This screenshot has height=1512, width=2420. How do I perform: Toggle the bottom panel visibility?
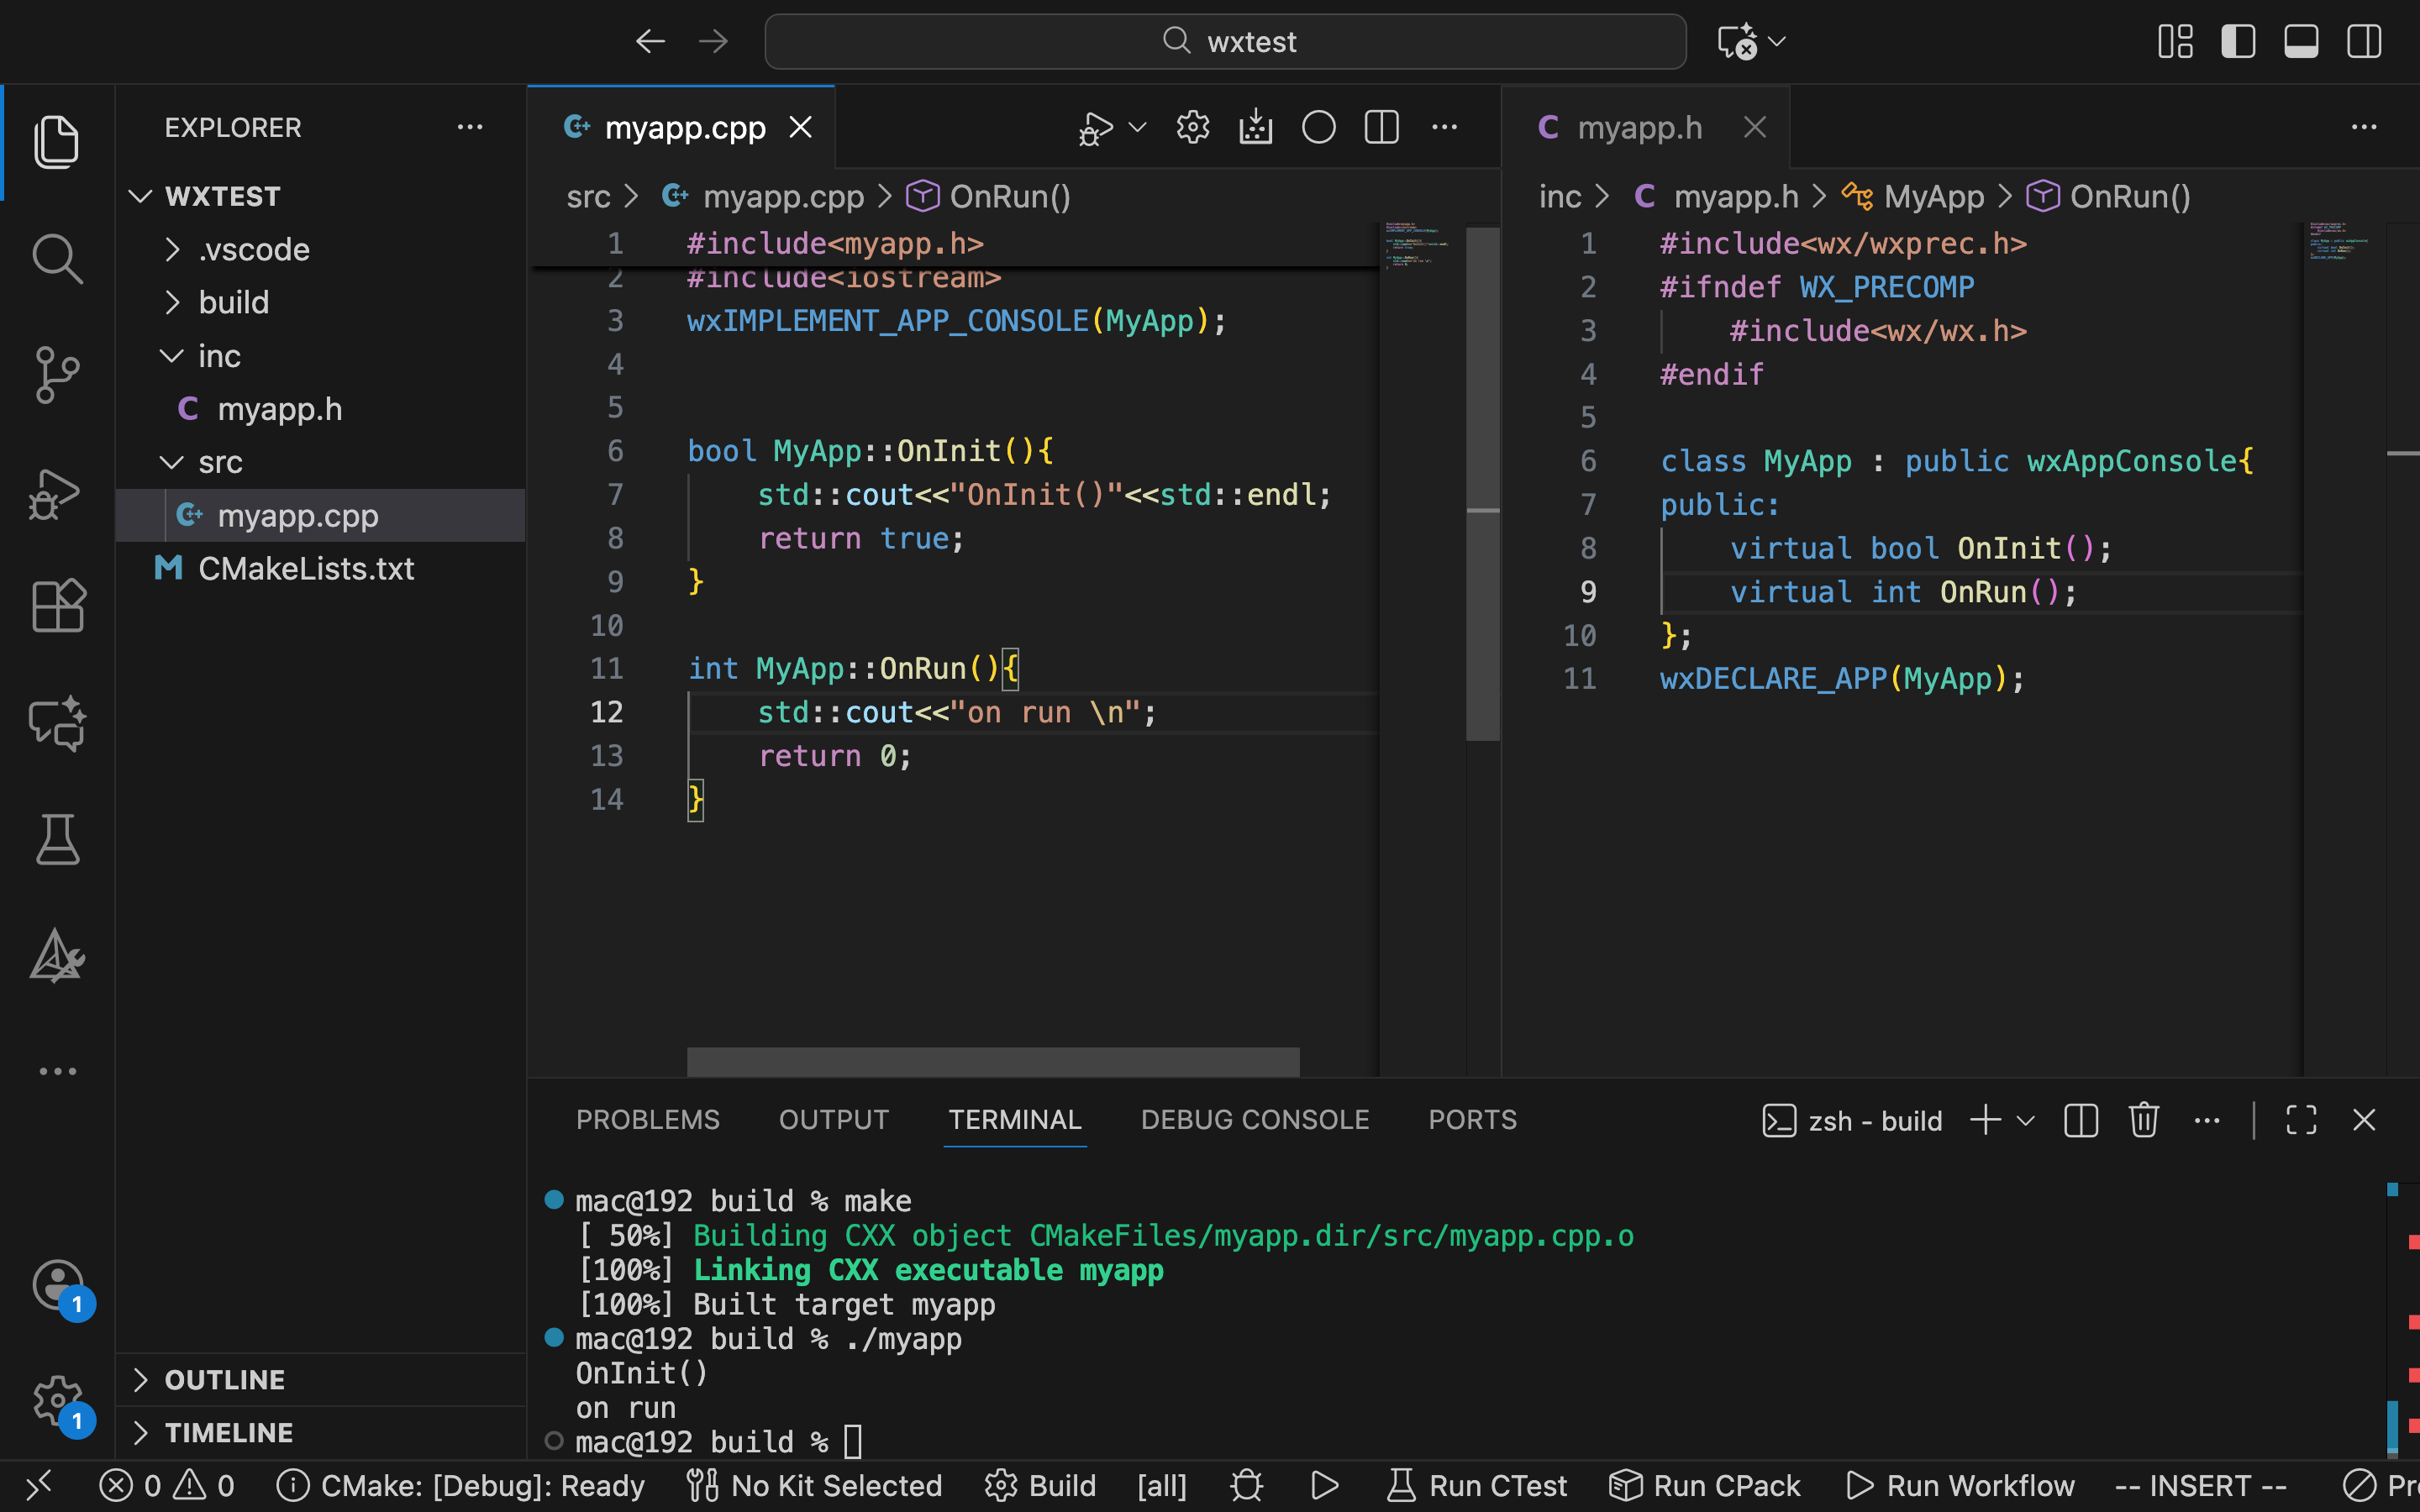2301,42
